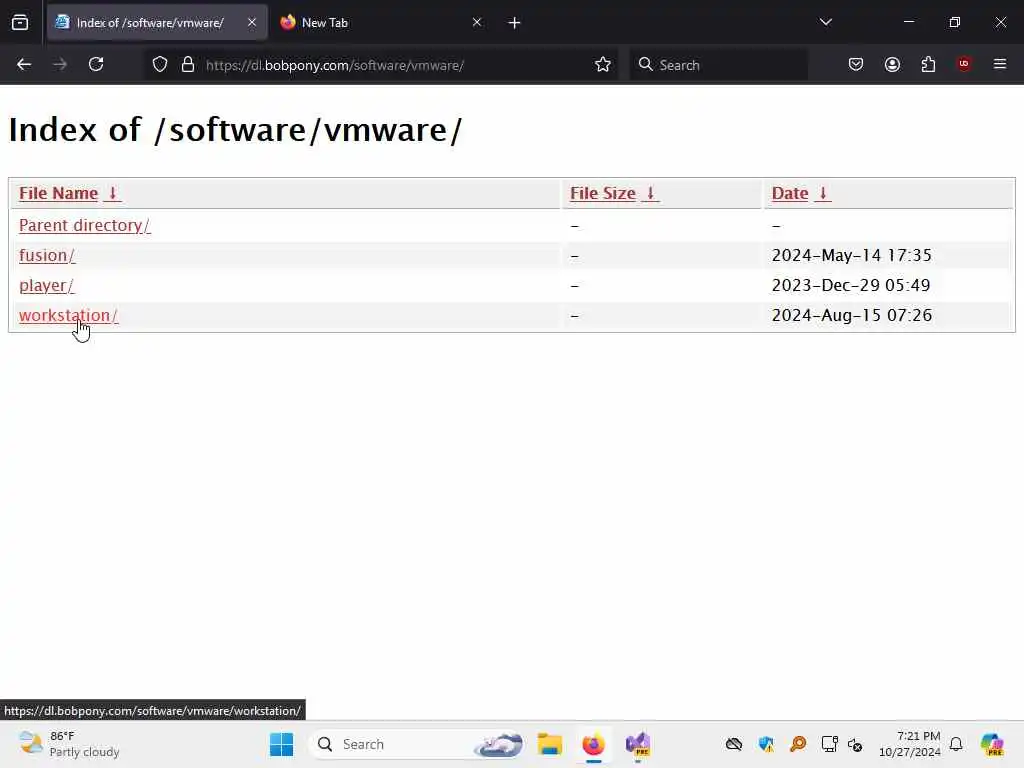
Task: Open Firefox account menu
Action: [x=892, y=64]
